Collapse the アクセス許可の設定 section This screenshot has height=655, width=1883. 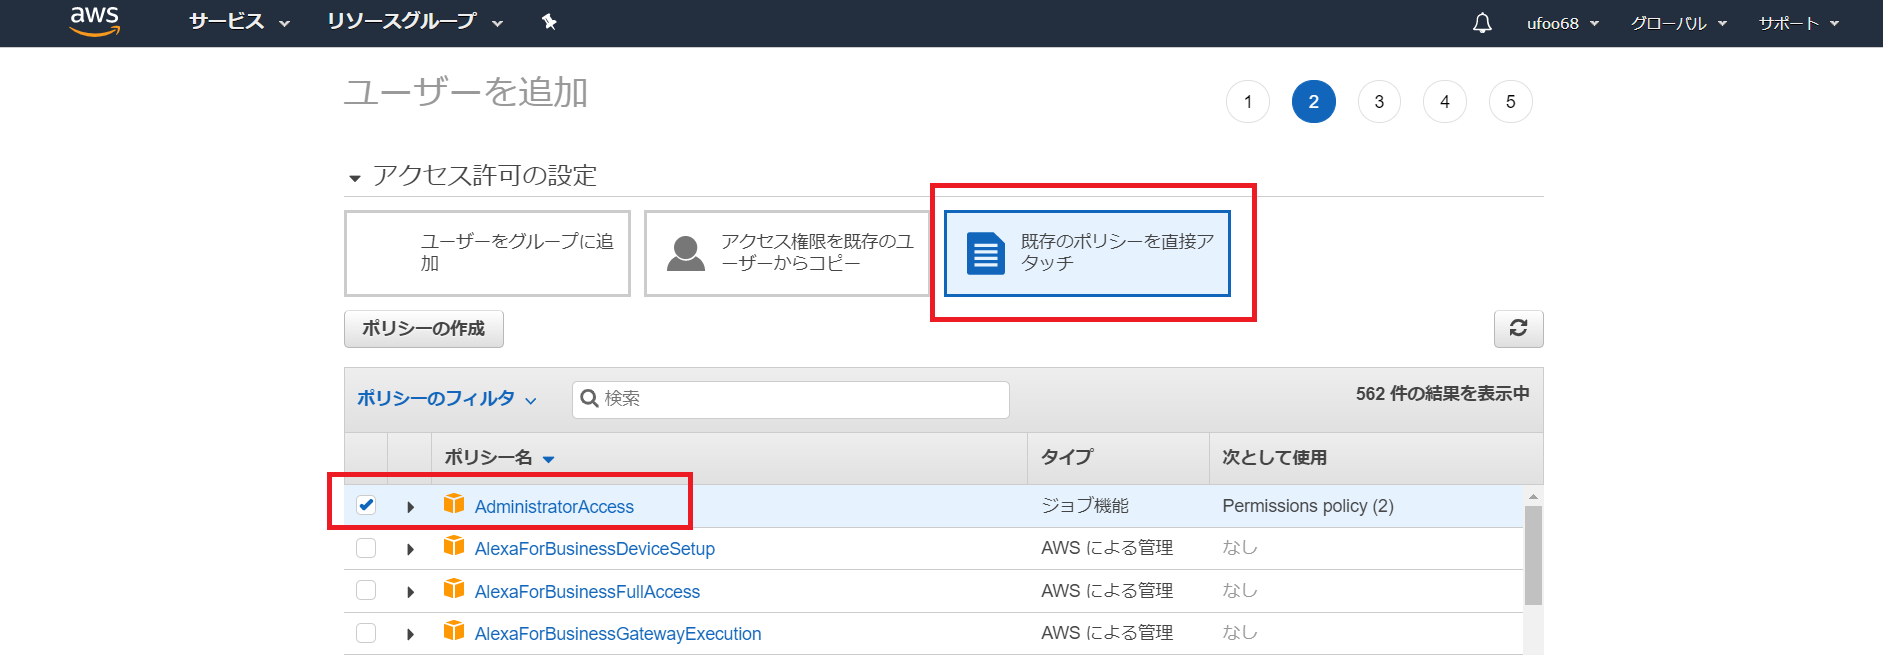(354, 179)
